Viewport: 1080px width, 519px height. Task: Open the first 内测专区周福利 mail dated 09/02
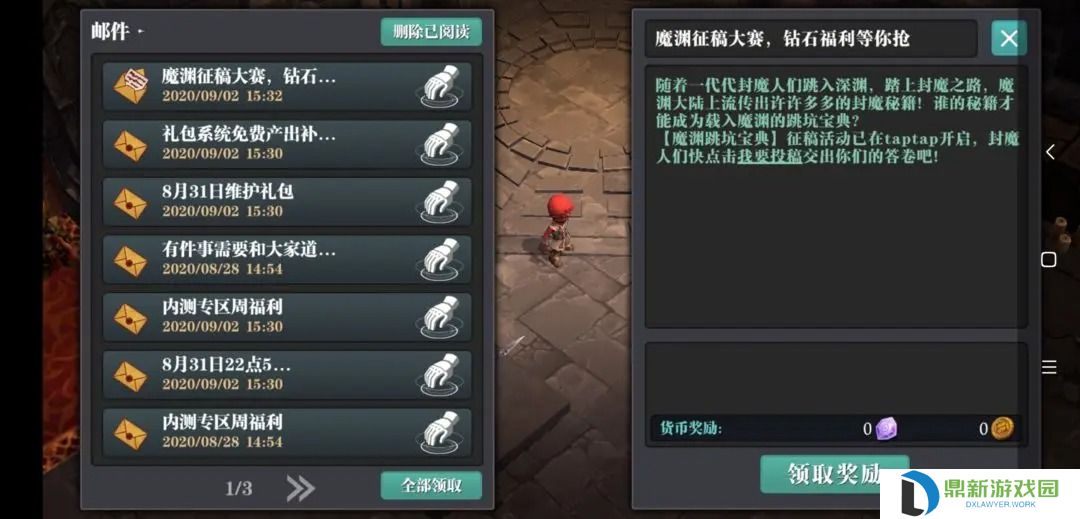(287, 317)
